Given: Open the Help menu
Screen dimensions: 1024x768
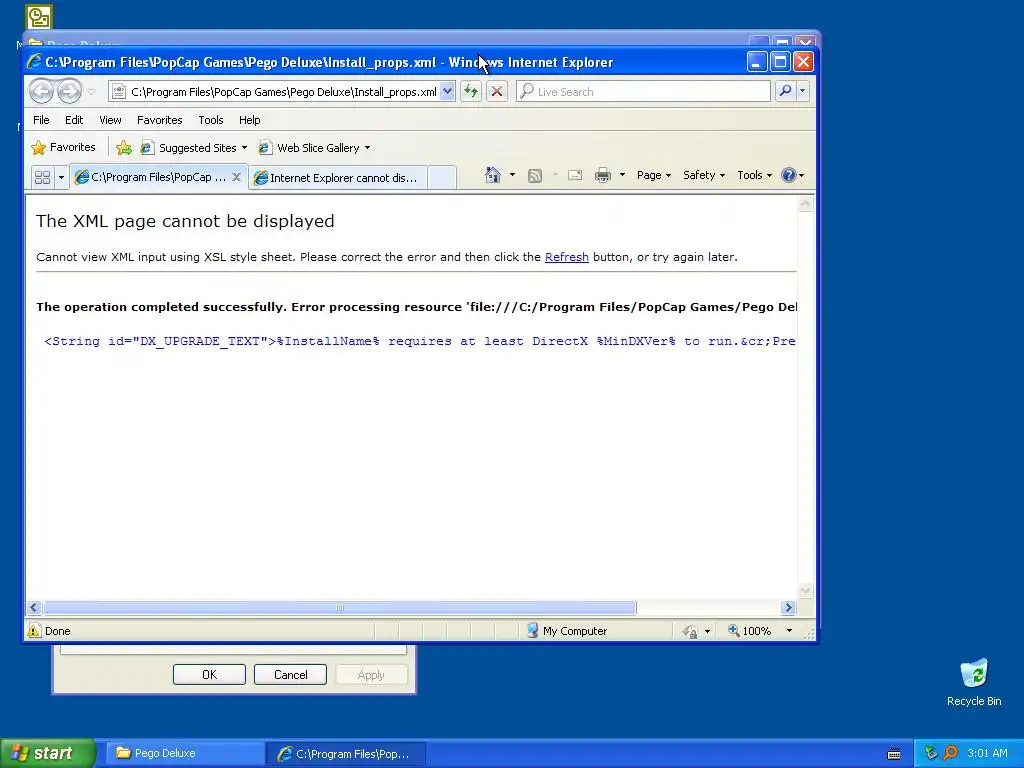Looking at the screenshot, I should [249, 120].
